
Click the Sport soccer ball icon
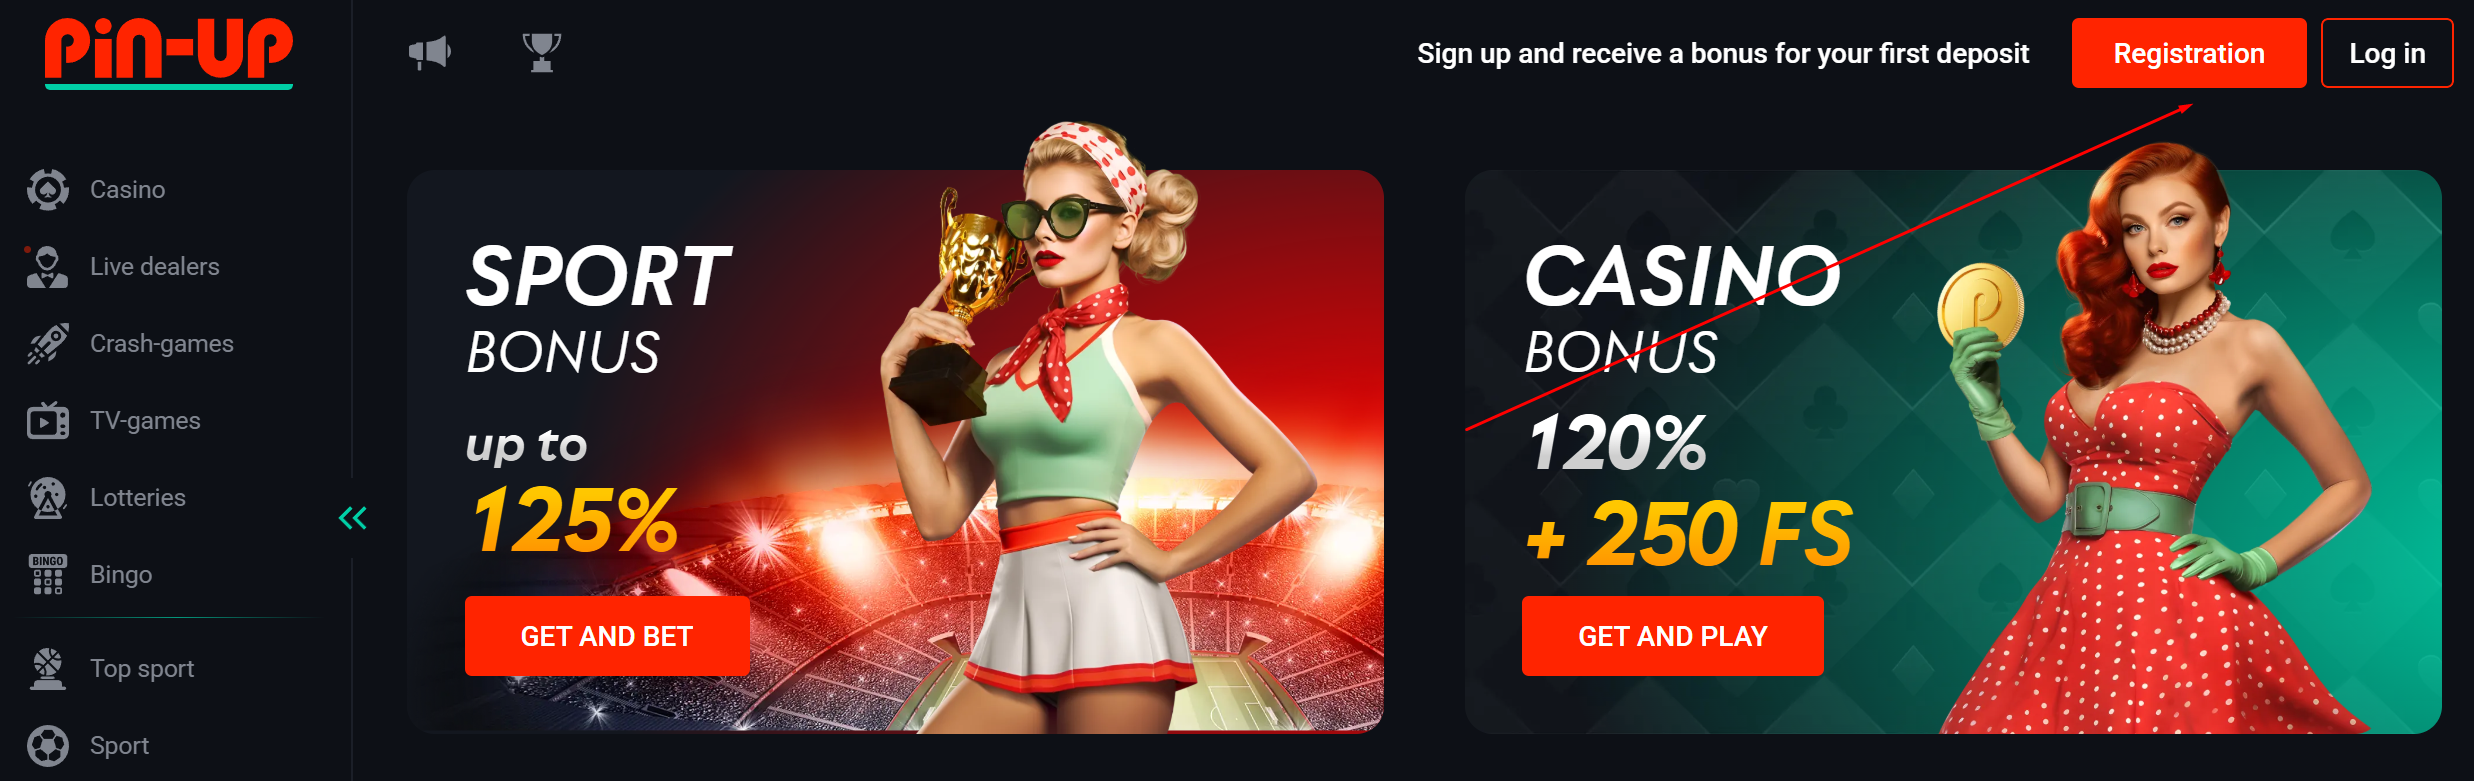tap(48, 745)
